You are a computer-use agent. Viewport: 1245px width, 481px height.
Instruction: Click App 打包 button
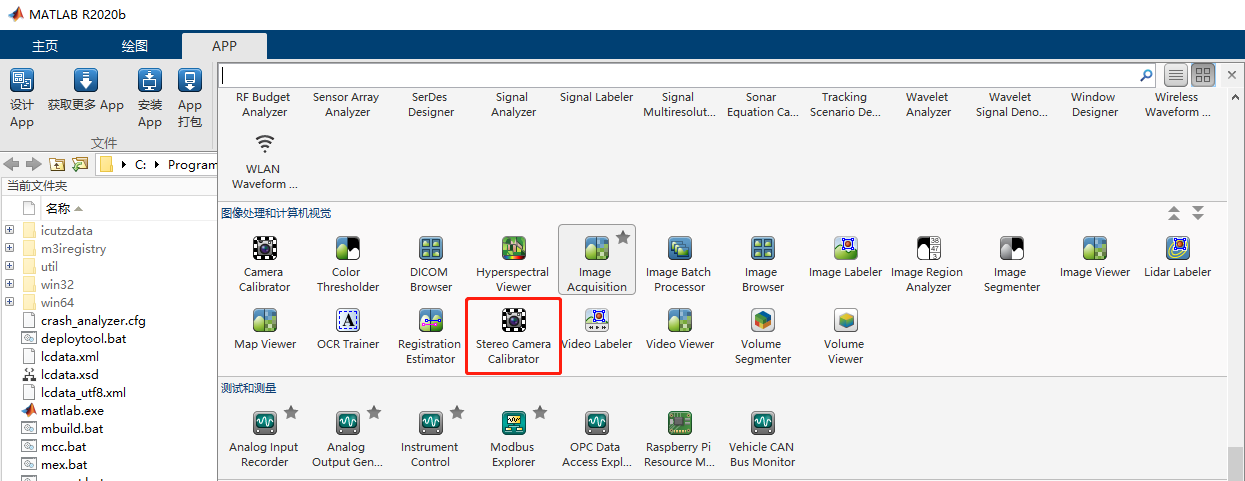tap(190, 99)
